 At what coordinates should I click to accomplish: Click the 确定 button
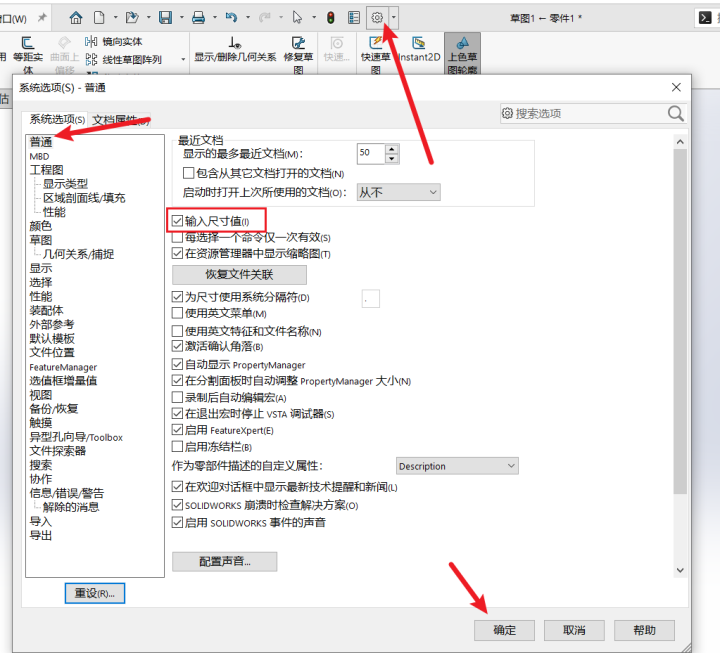(504, 630)
